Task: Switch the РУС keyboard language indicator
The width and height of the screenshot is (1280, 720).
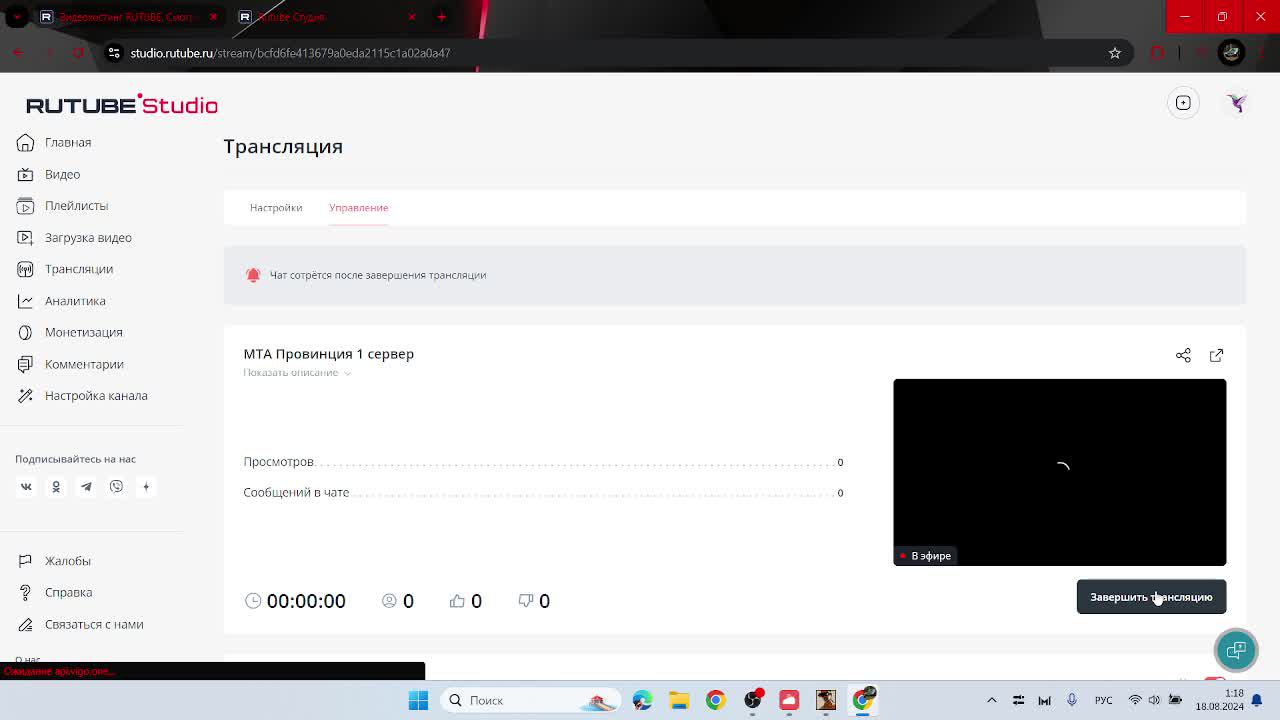Action: pos(1103,700)
